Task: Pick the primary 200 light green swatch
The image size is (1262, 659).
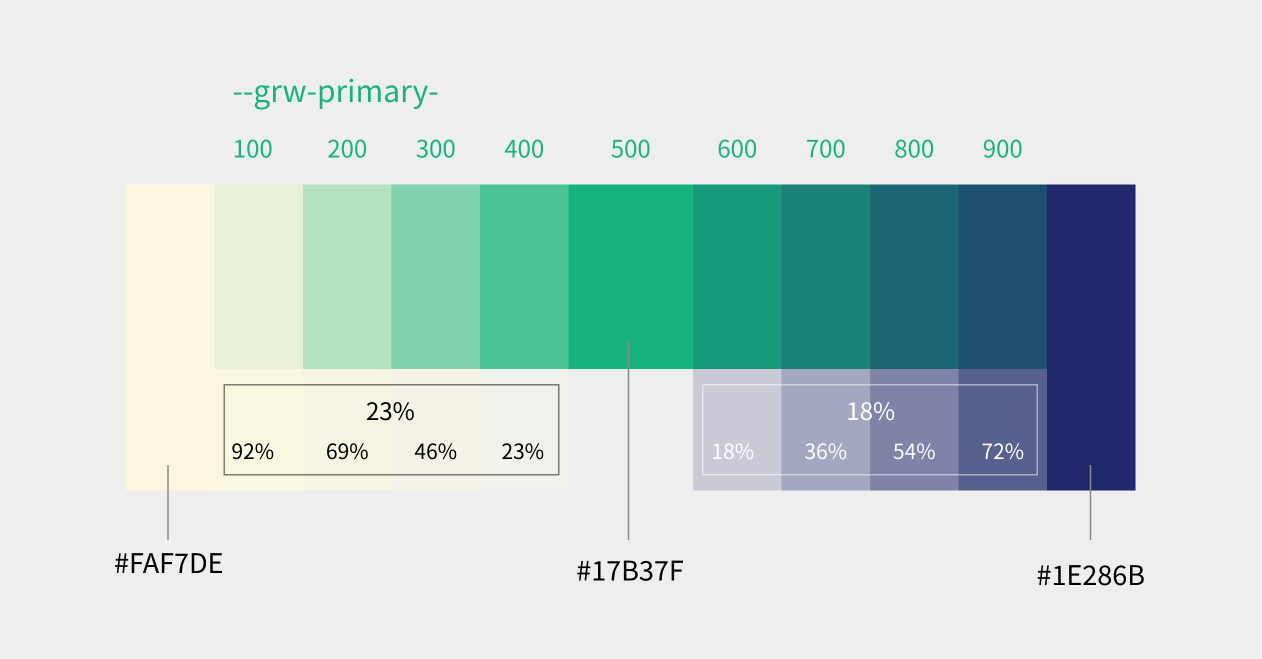Action: coord(347,276)
